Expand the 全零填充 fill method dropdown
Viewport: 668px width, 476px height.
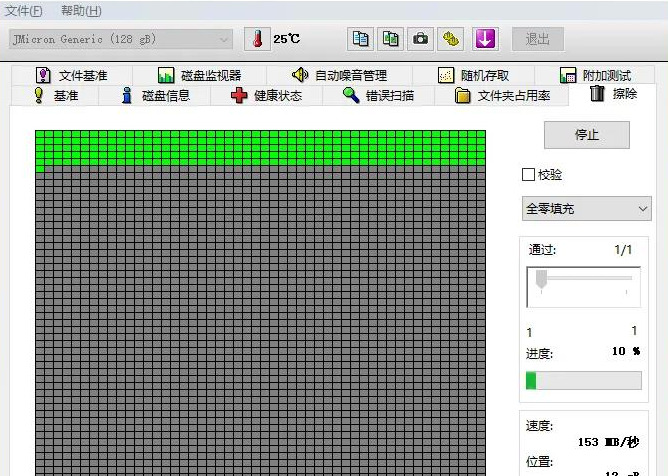[x=586, y=209]
